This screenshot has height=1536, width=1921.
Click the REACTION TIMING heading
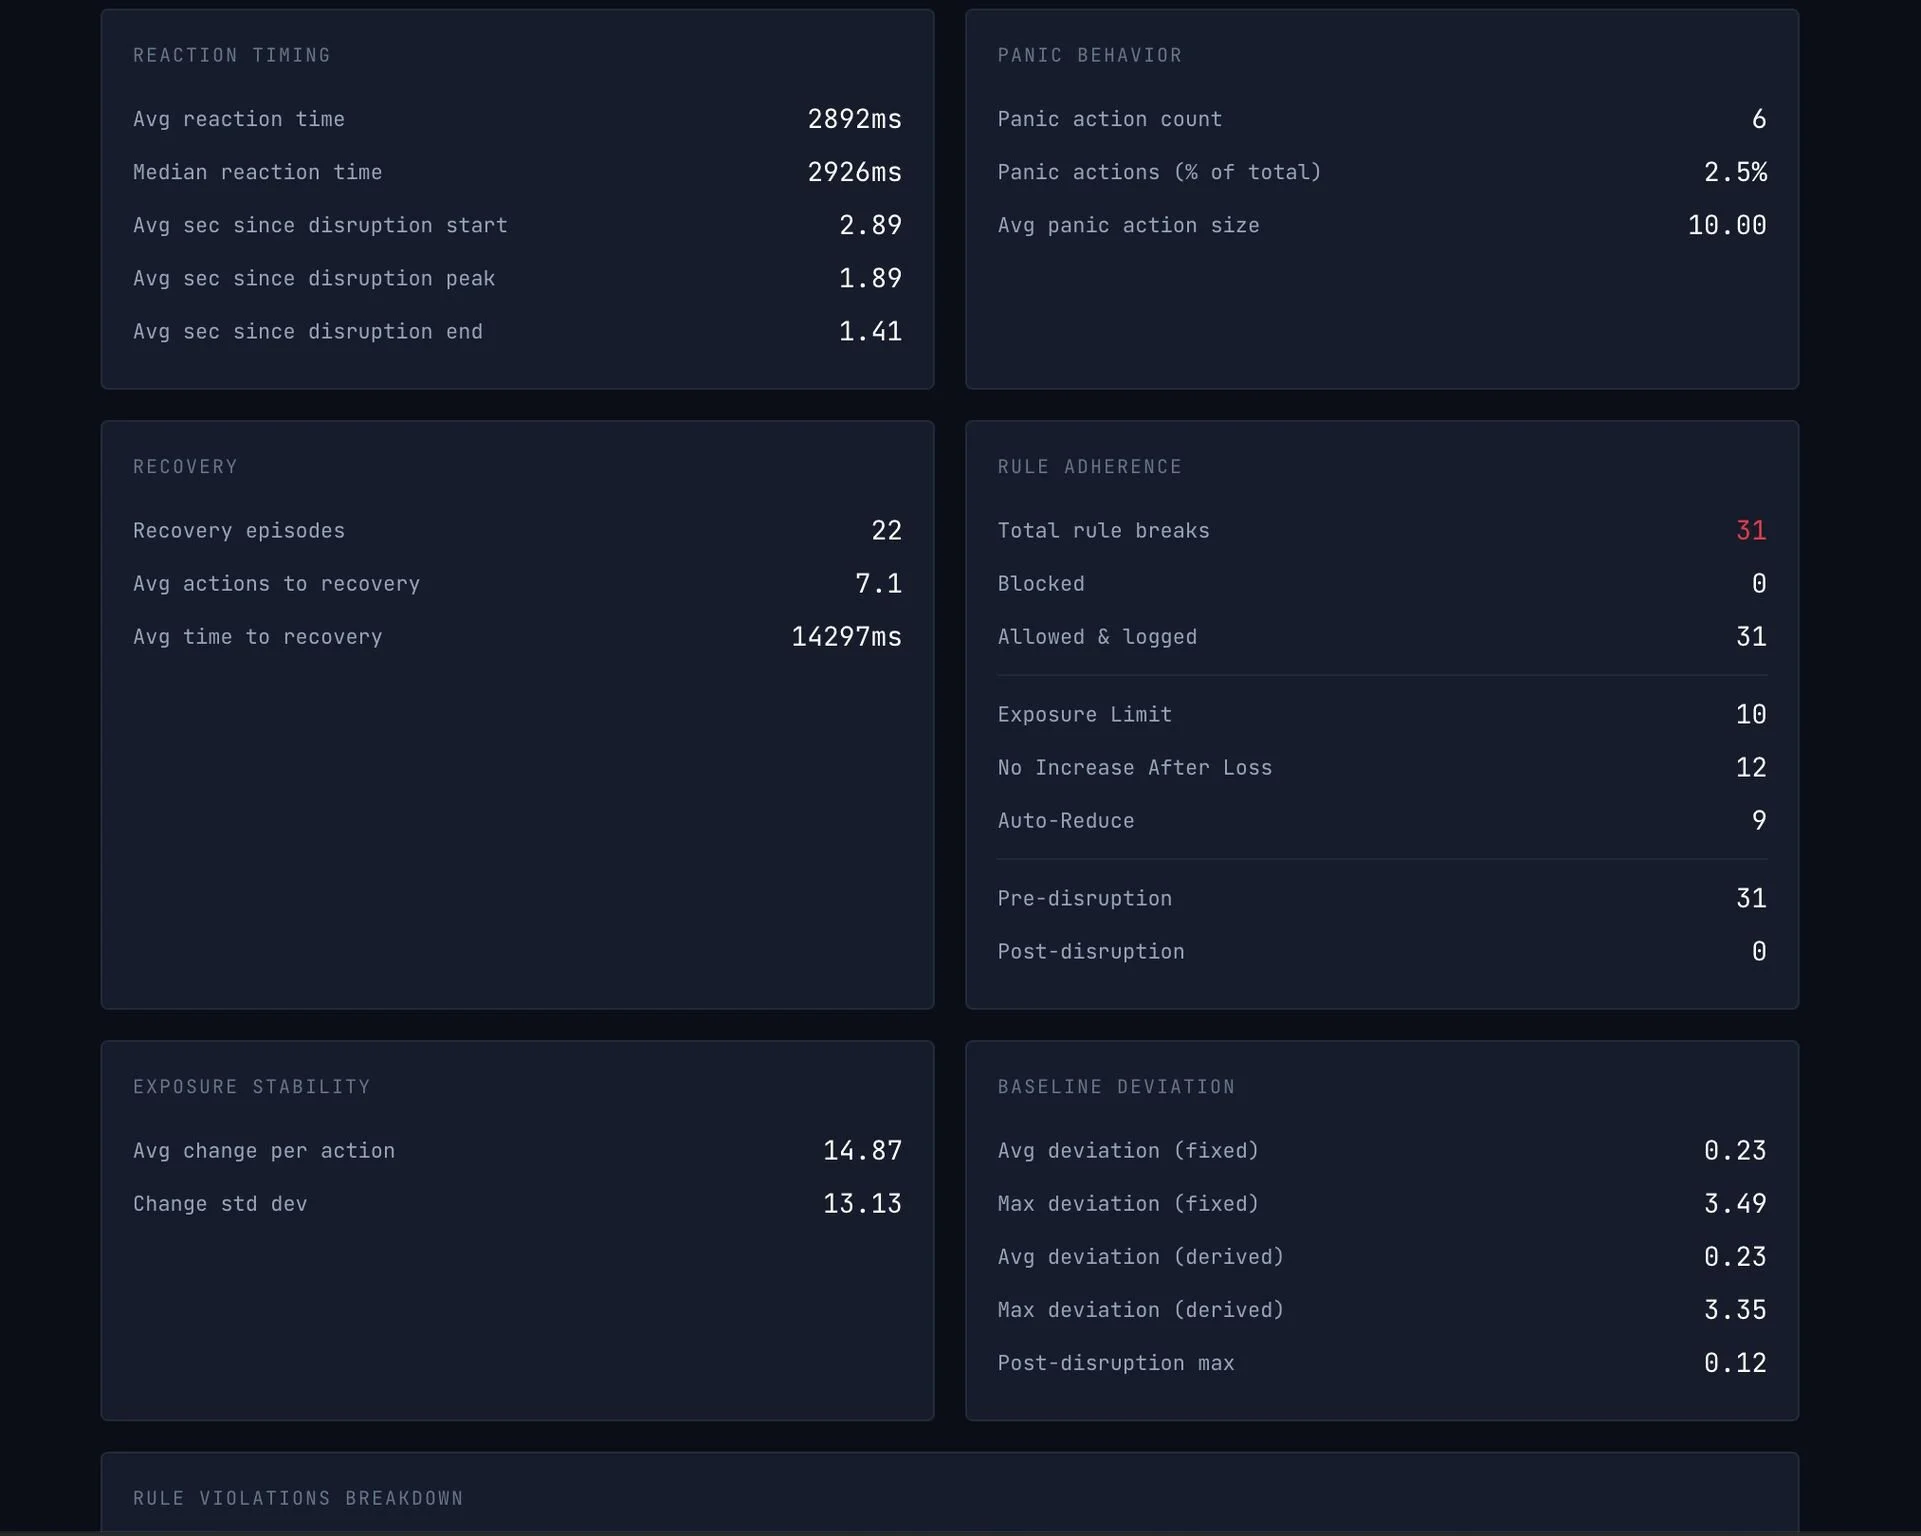pos(232,55)
